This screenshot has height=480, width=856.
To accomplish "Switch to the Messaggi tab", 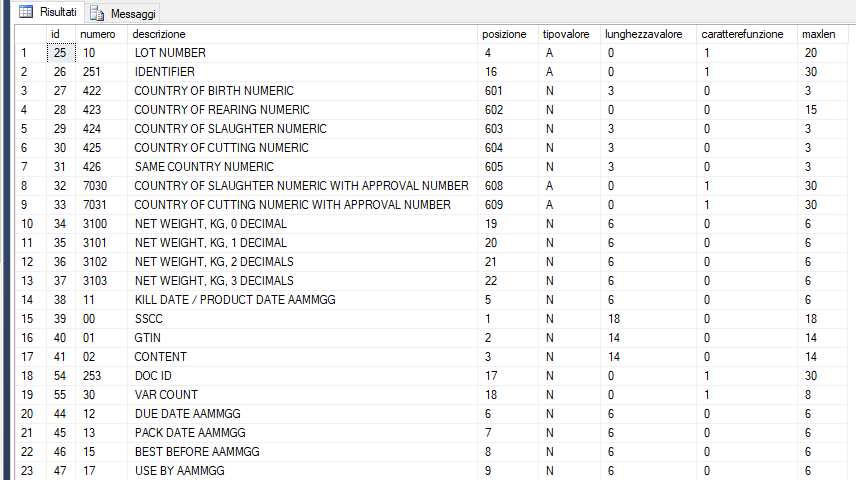I will point(132,14).
